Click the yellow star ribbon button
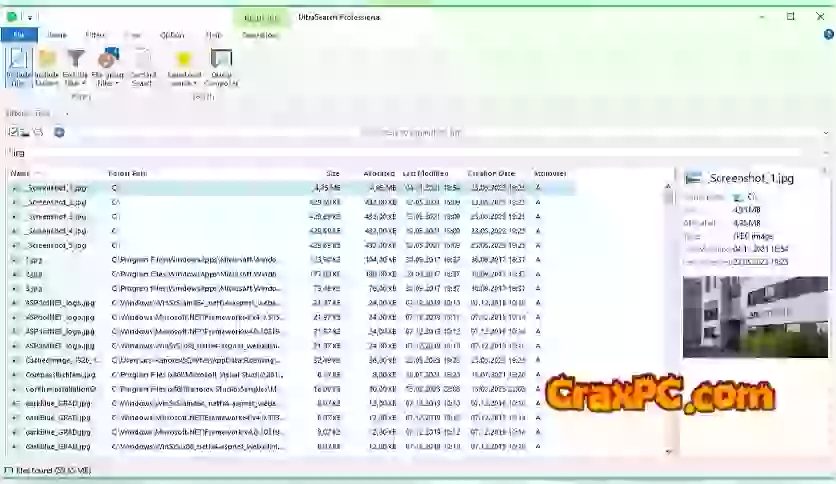This screenshot has height=484, width=836. click(184, 67)
